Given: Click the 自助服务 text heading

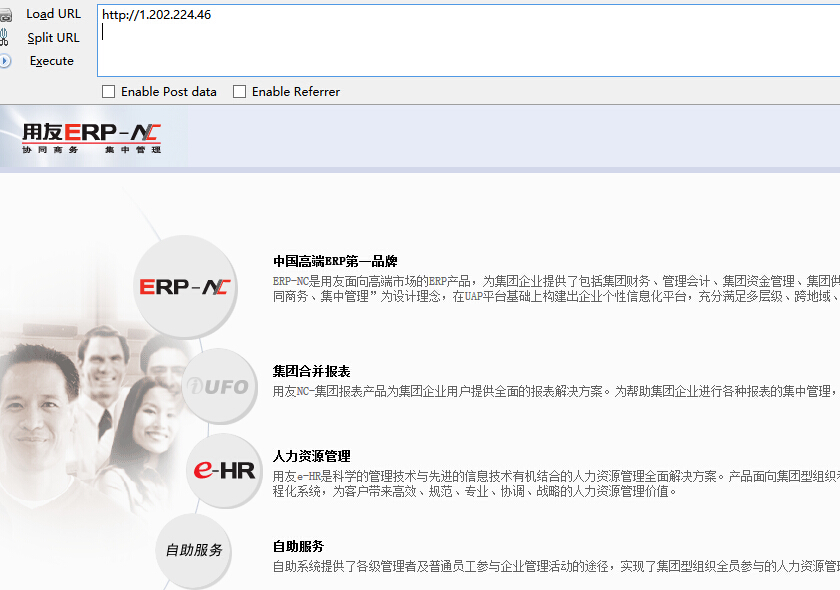Looking at the screenshot, I should (x=298, y=546).
